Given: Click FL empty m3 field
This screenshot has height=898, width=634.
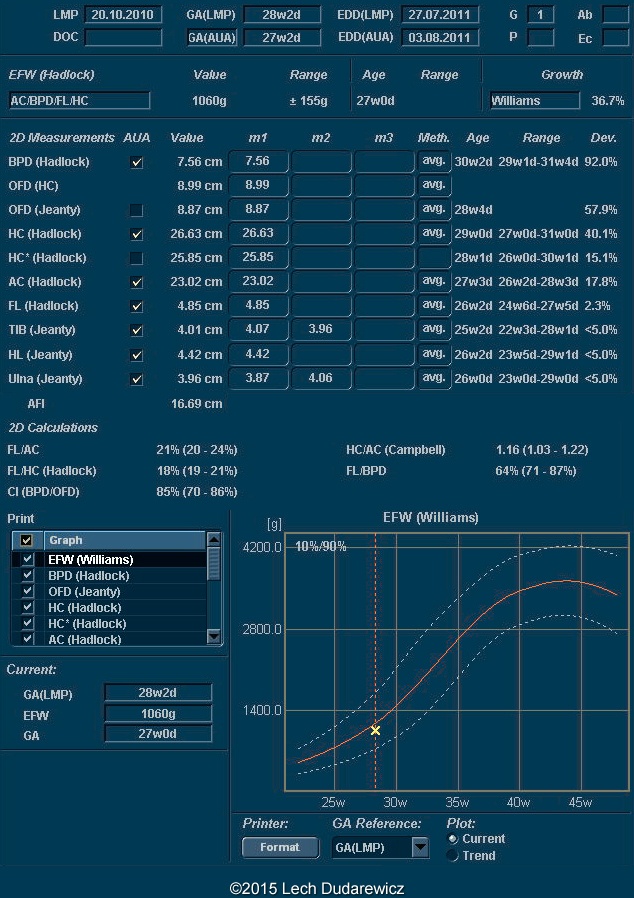Looking at the screenshot, I should coord(384,306).
